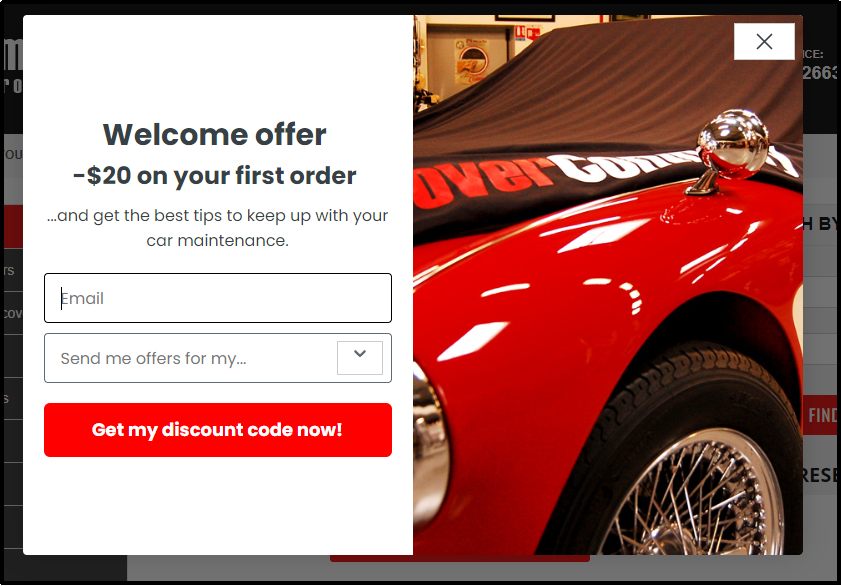This screenshot has height=586, width=841.
Task: Click the dark red bar below the popup
Action: point(460,559)
